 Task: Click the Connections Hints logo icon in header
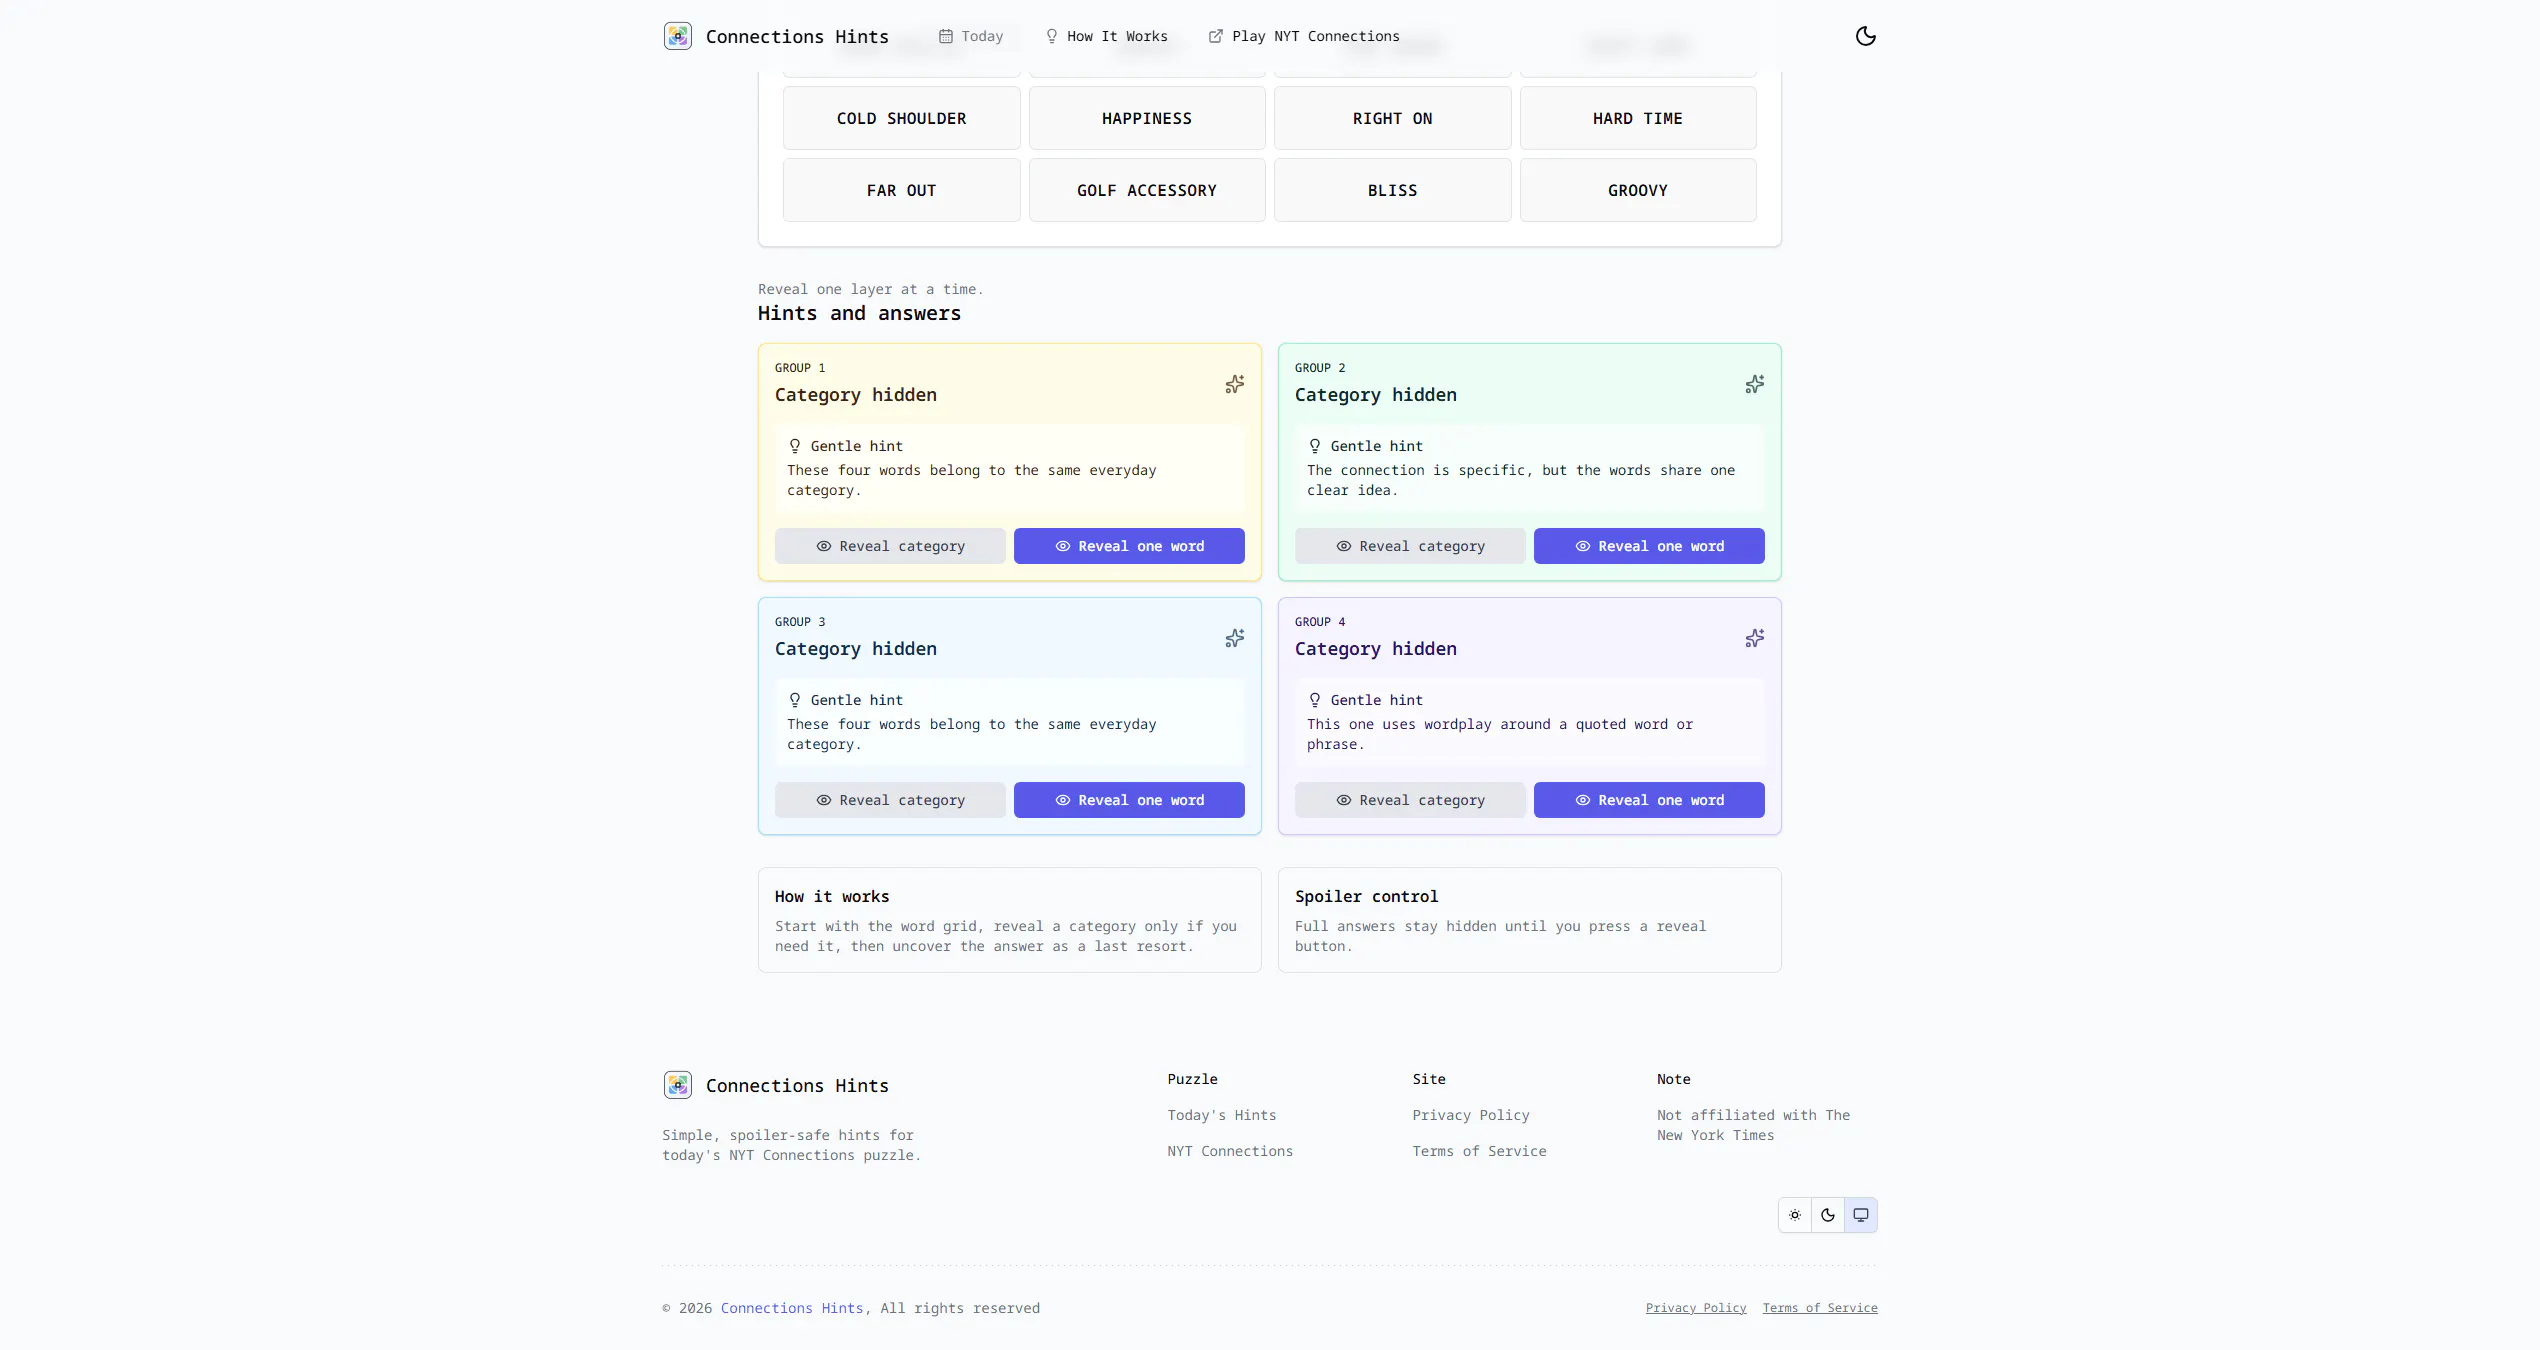click(678, 36)
